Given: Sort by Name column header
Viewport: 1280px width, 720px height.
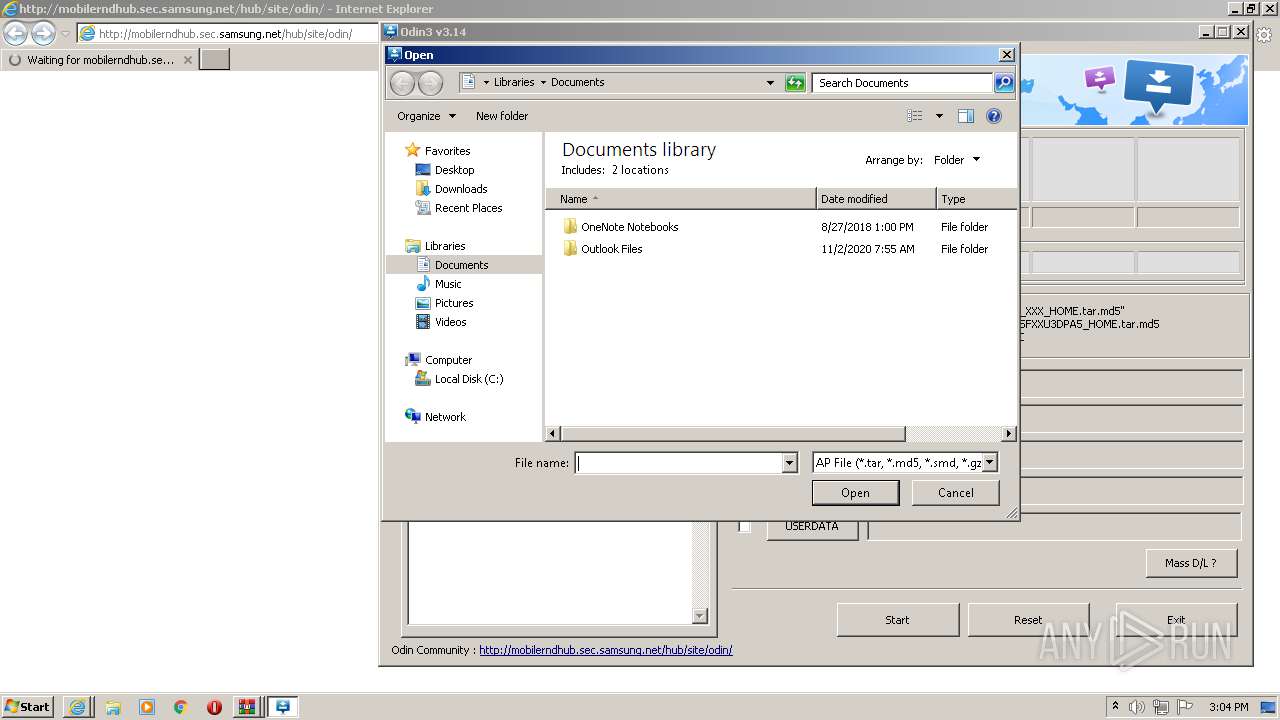Looking at the screenshot, I should click(680, 199).
